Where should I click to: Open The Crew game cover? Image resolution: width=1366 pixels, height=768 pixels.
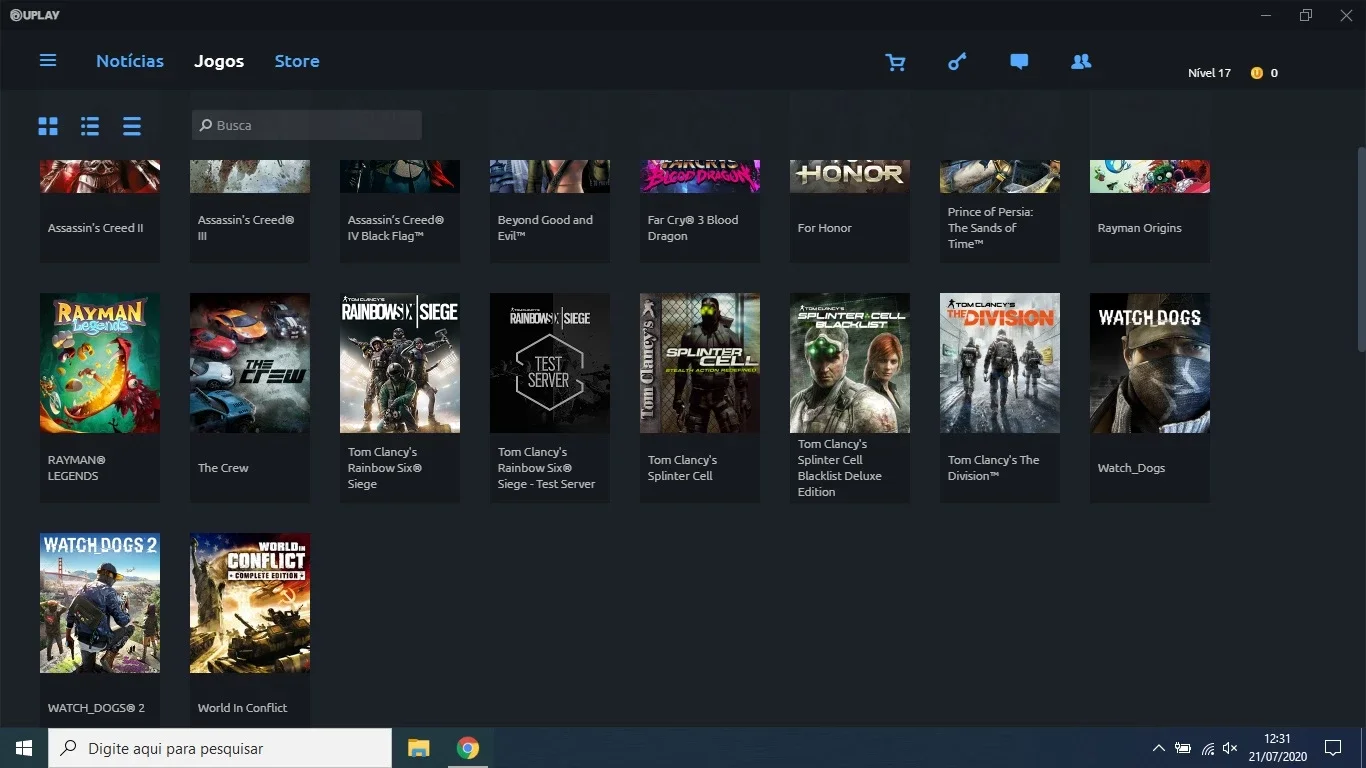coord(250,363)
